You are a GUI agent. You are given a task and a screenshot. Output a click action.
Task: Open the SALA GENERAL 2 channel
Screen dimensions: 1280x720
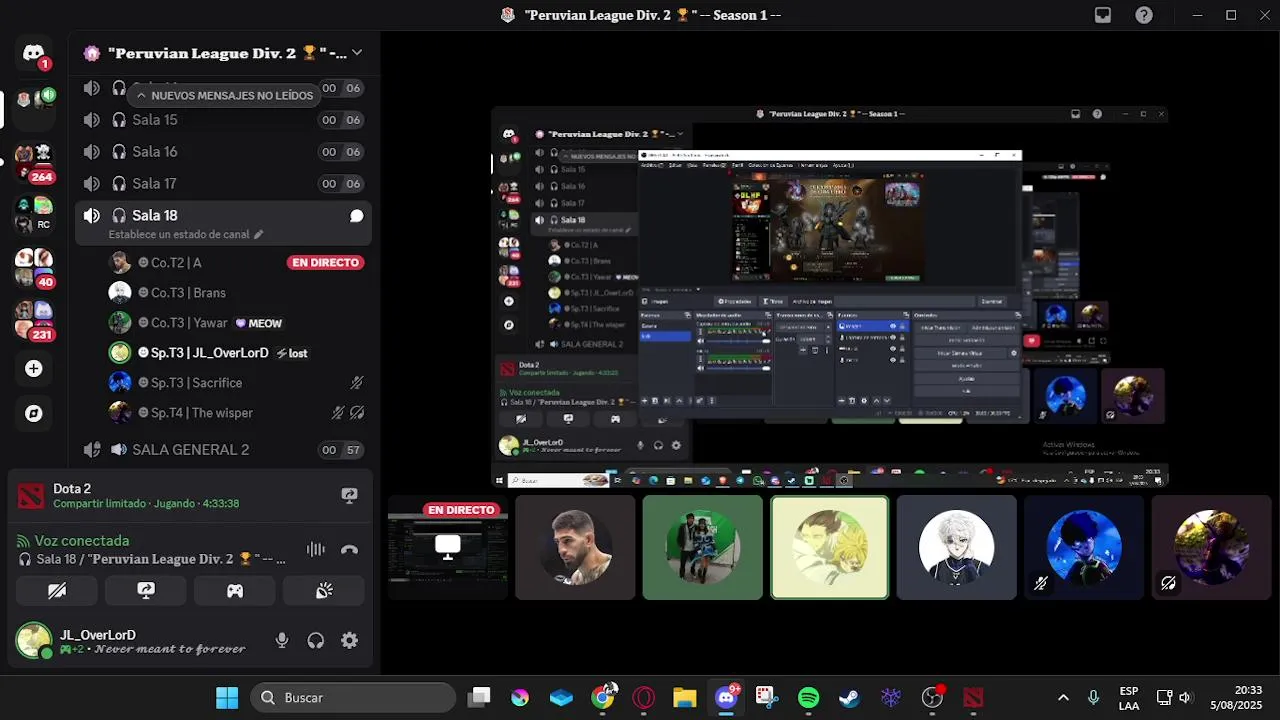pos(224,450)
